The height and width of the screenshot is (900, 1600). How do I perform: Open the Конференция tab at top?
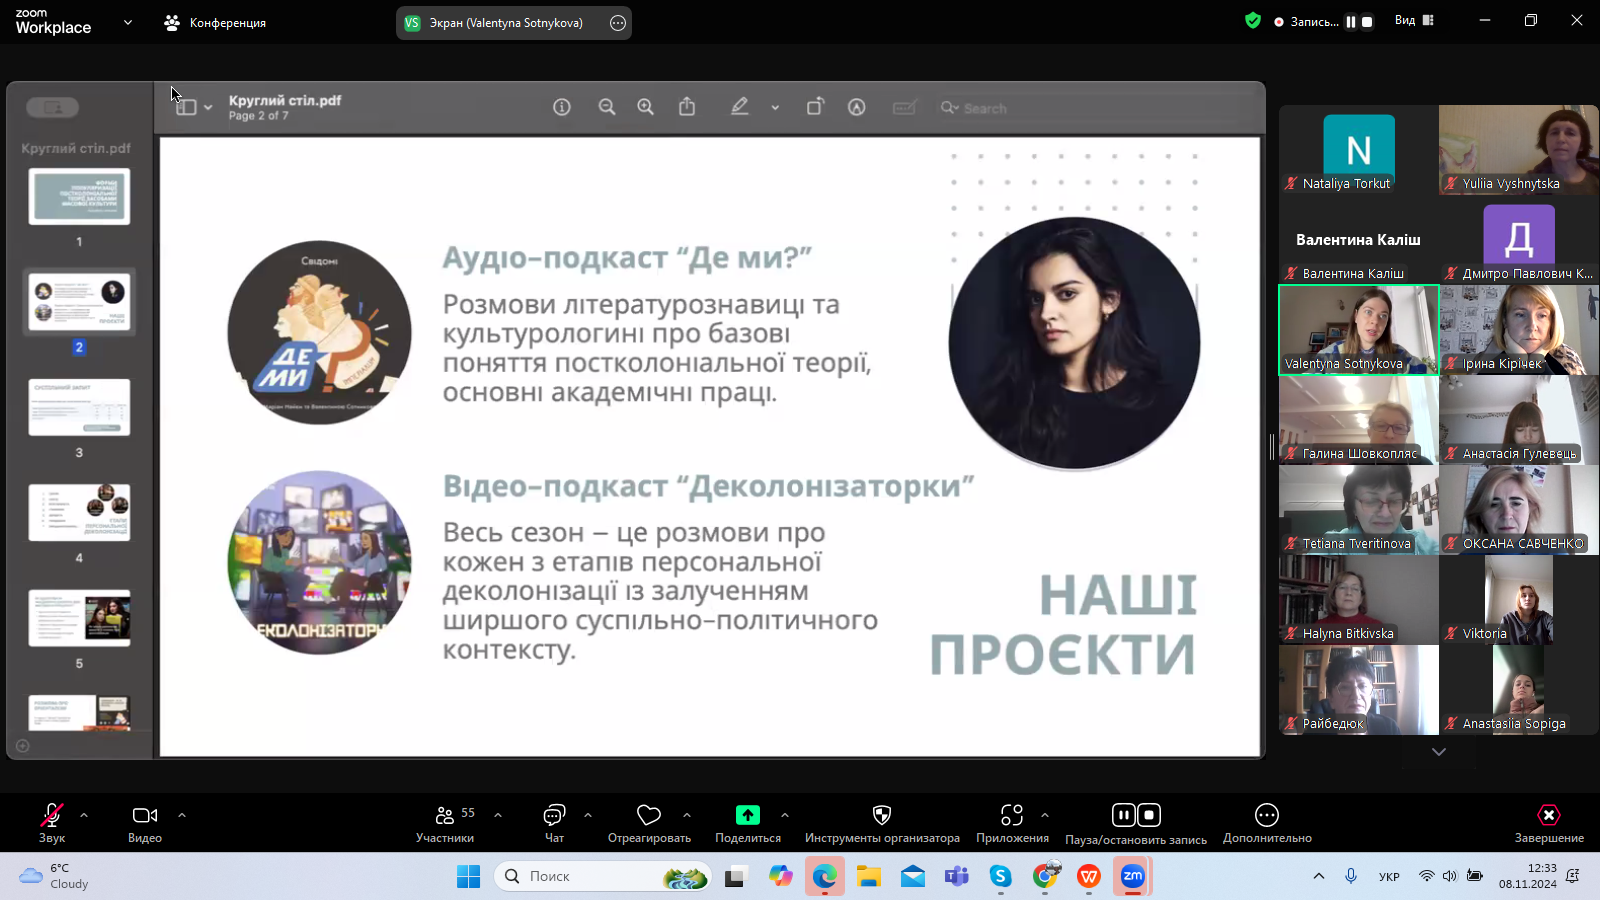point(216,22)
